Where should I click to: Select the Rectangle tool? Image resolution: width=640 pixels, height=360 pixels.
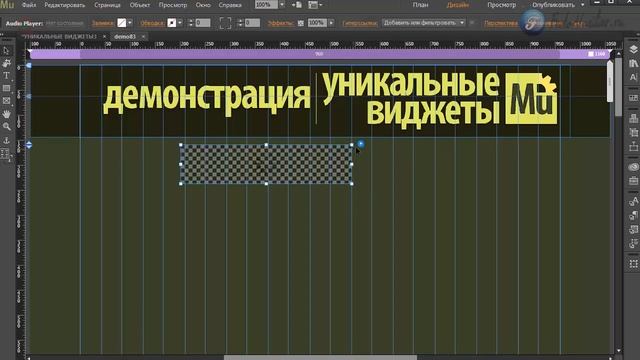tap(6, 88)
